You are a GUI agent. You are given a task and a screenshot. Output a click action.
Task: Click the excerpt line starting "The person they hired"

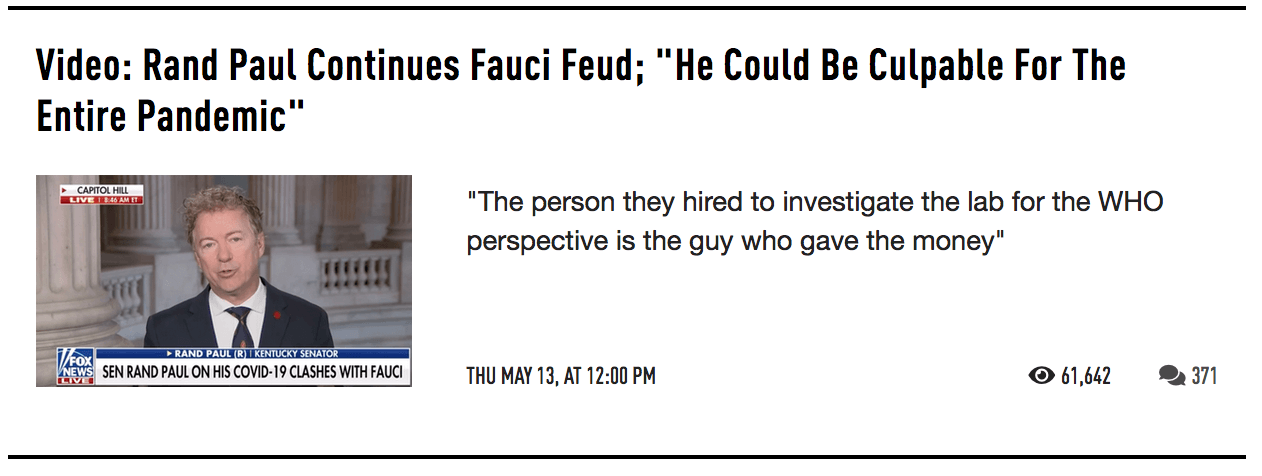point(815,202)
